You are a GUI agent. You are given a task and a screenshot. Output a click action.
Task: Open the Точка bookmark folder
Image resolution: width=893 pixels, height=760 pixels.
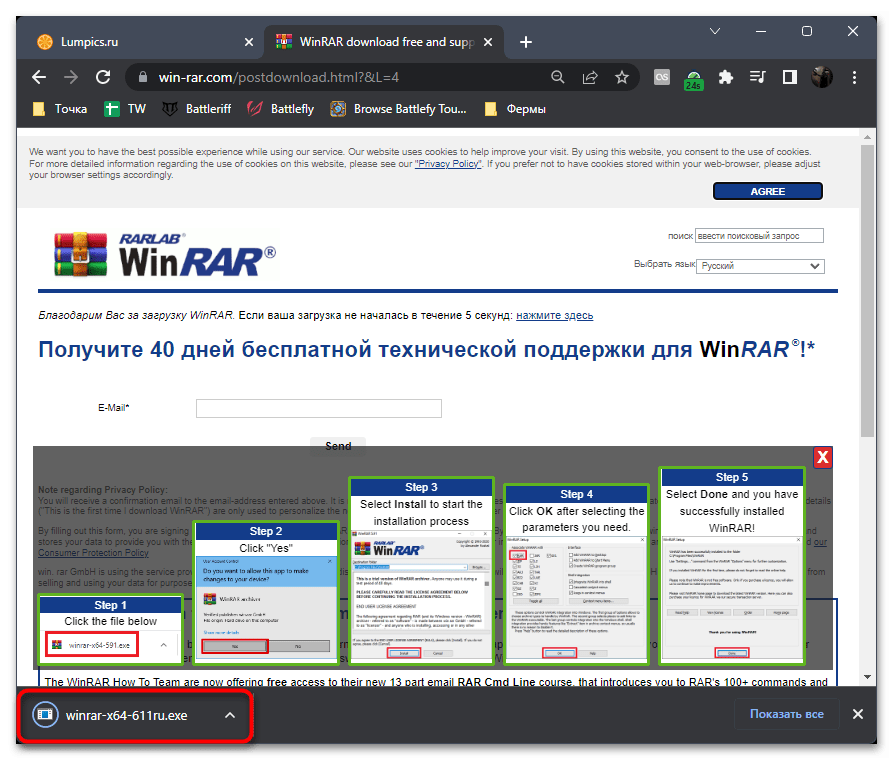coord(60,109)
